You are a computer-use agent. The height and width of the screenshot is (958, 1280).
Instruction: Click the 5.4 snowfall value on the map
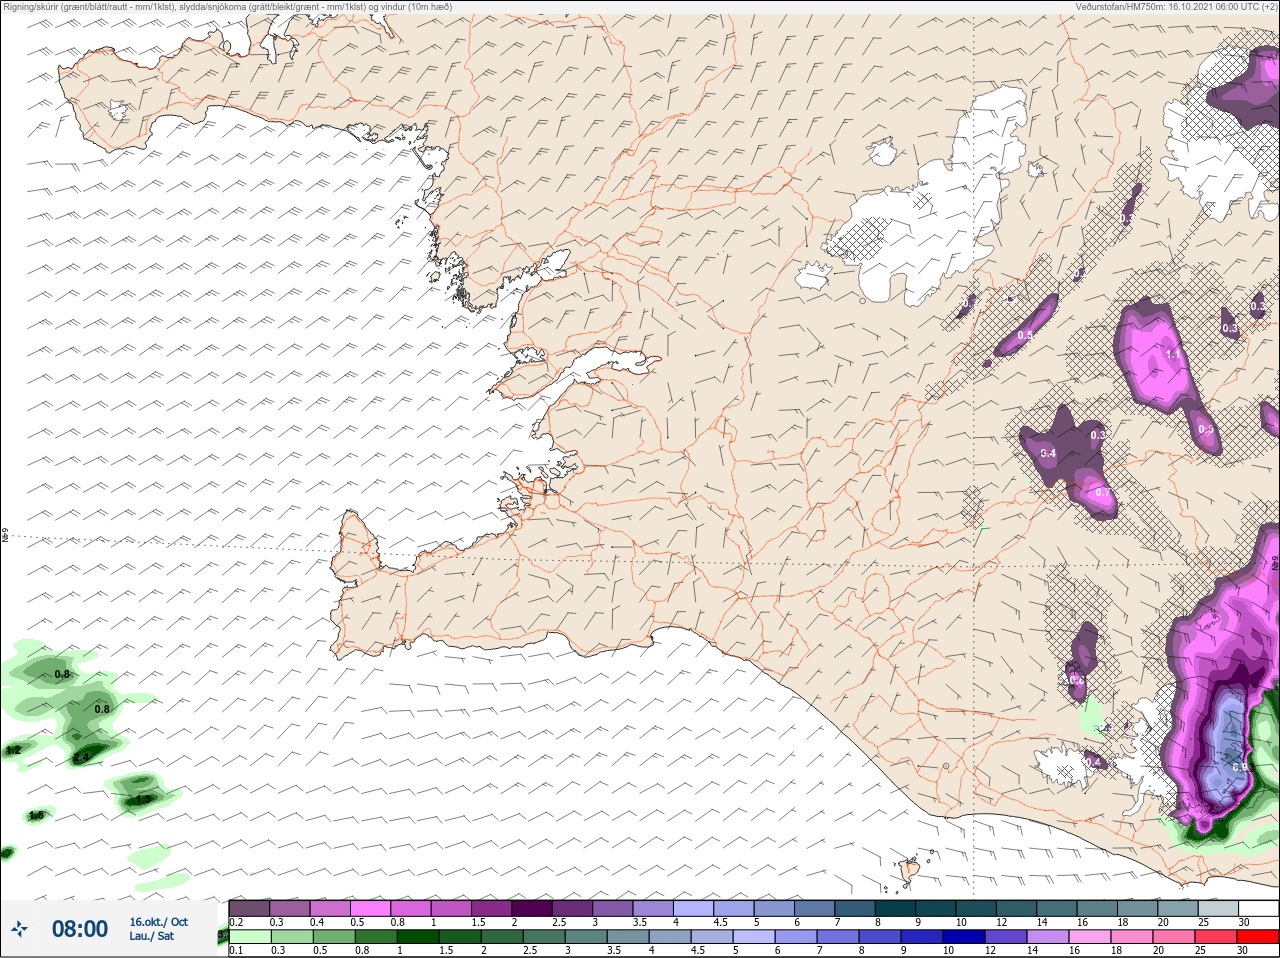(x=1048, y=453)
